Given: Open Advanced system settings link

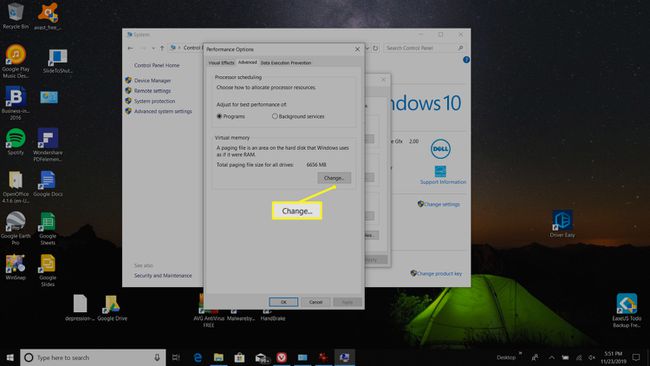Looking at the screenshot, I should coord(162,111).
